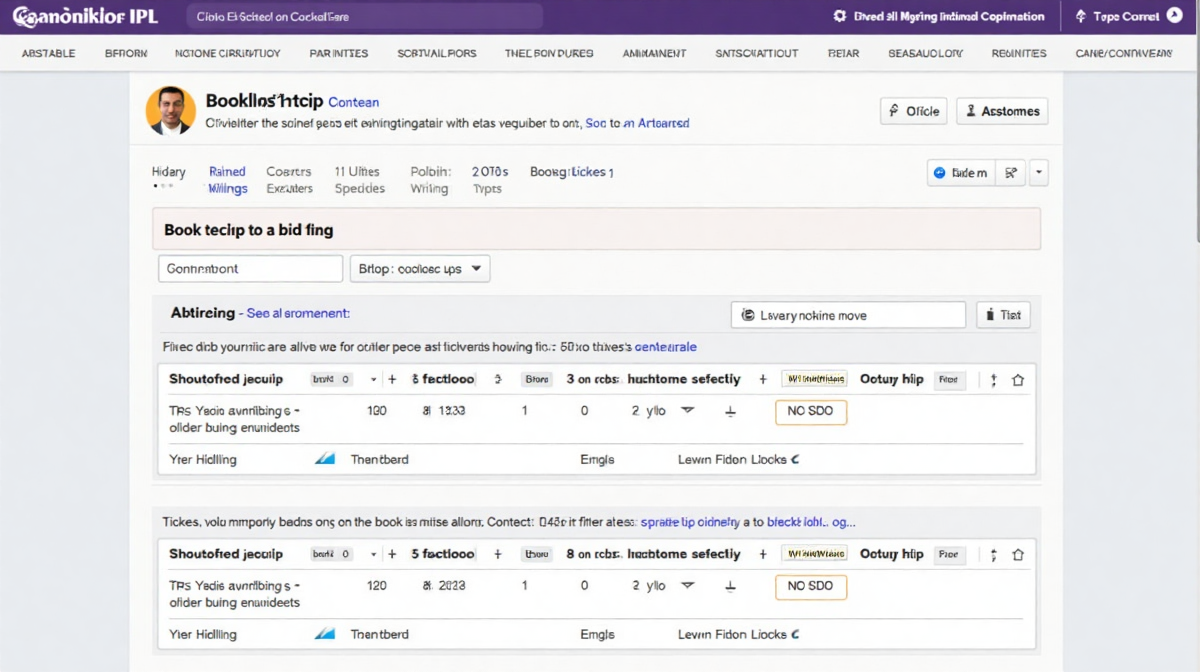Open the small arrow dropdown beside Bide m
This screenshot has height=672, width=1200.
pos(1039,173)
